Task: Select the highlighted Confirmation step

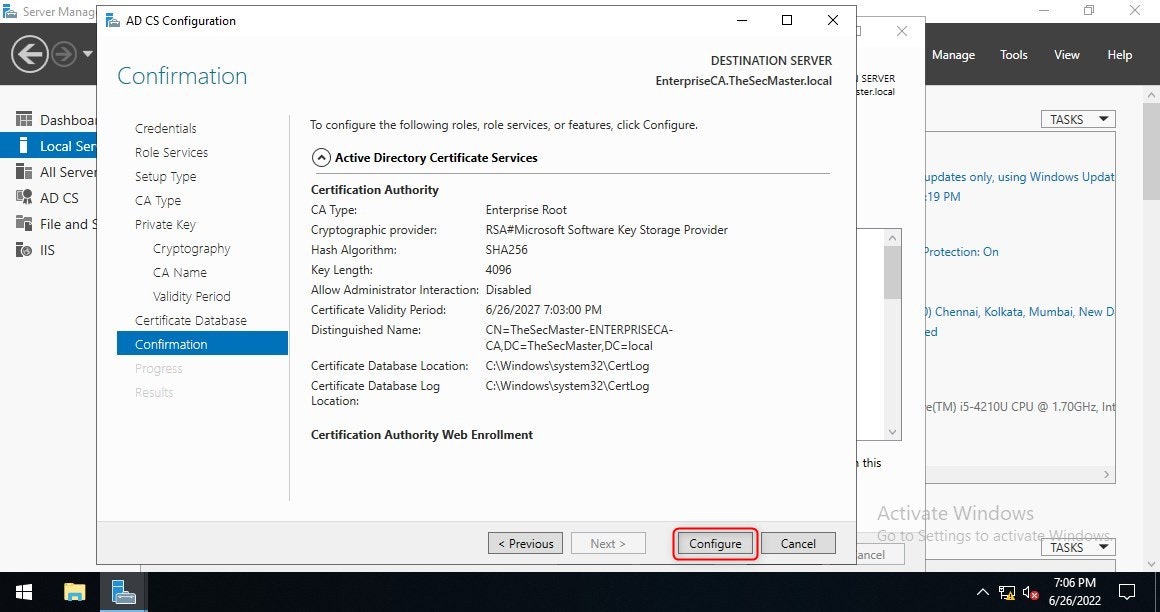Action: click(x=202, y=344)
